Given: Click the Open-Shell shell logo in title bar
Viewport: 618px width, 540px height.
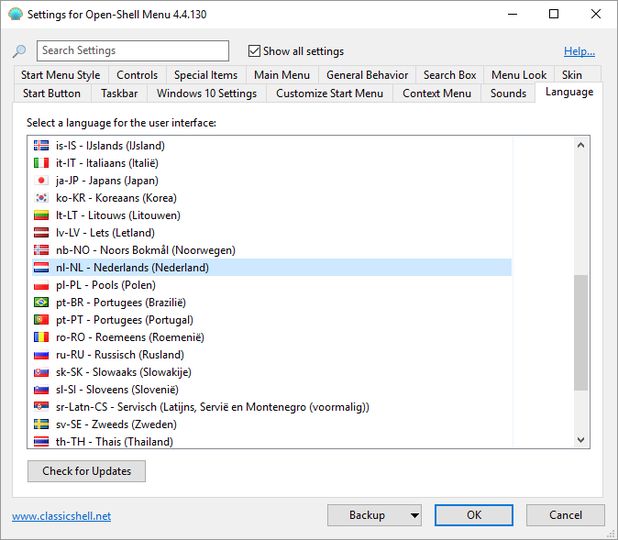Looking at the screenshot, I should pos(15,14).
